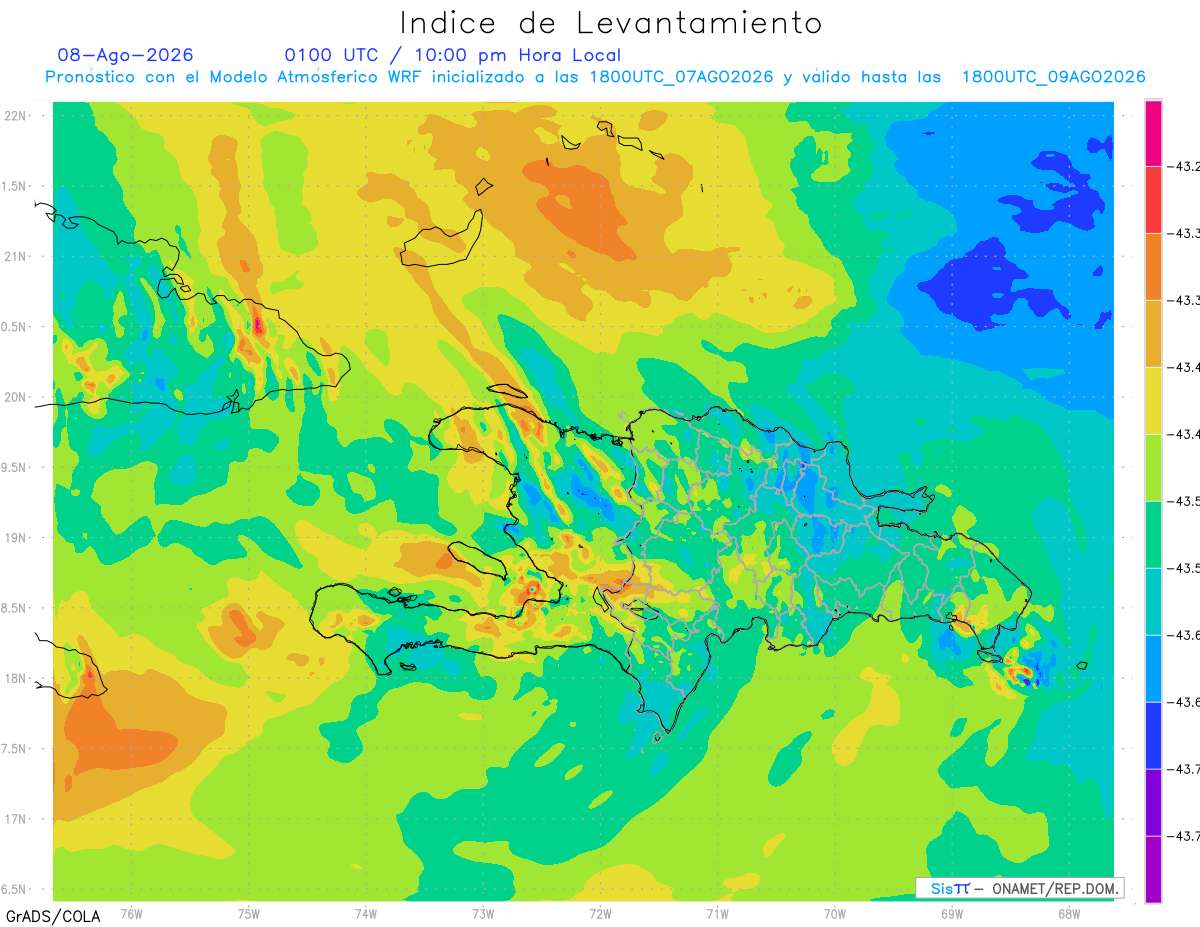Click the '69W' longitude label
Viewport: 1200px width, 927px height.
(x=952, y=913)
